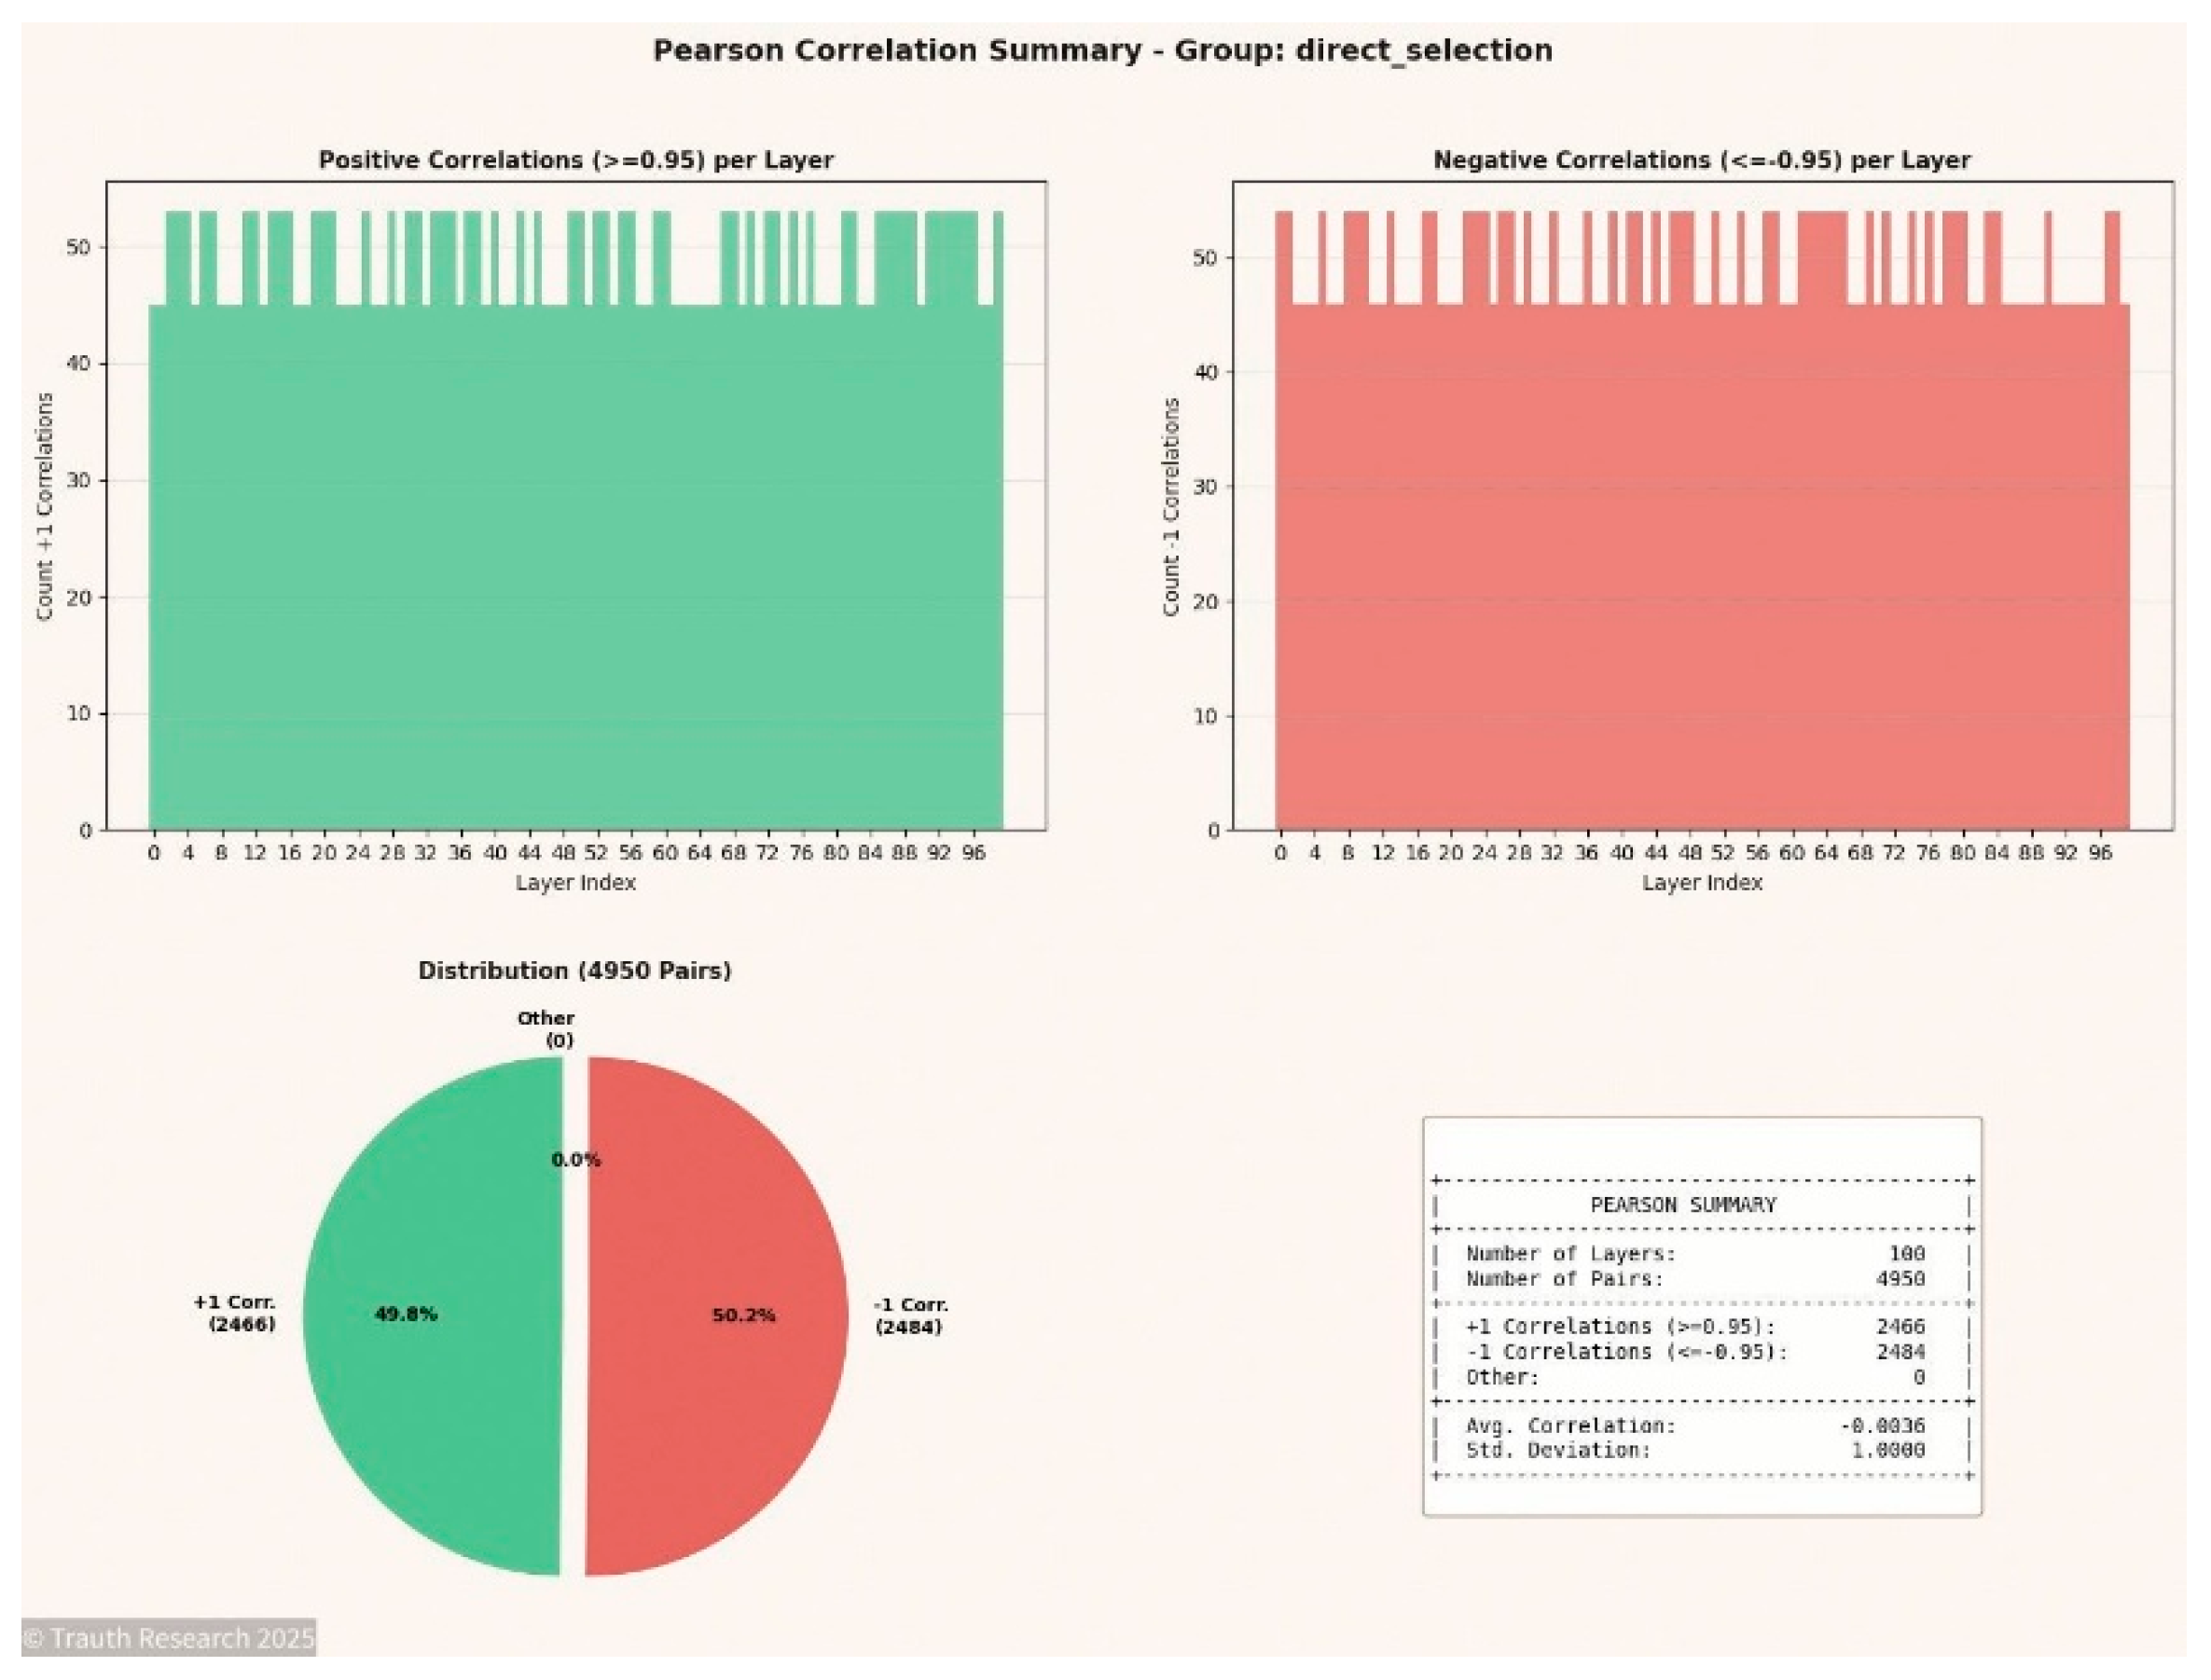Click the tallest green bar near layer 0
The width and height of the screenshot is (2211, 1680).
click(x=178, y=250)
